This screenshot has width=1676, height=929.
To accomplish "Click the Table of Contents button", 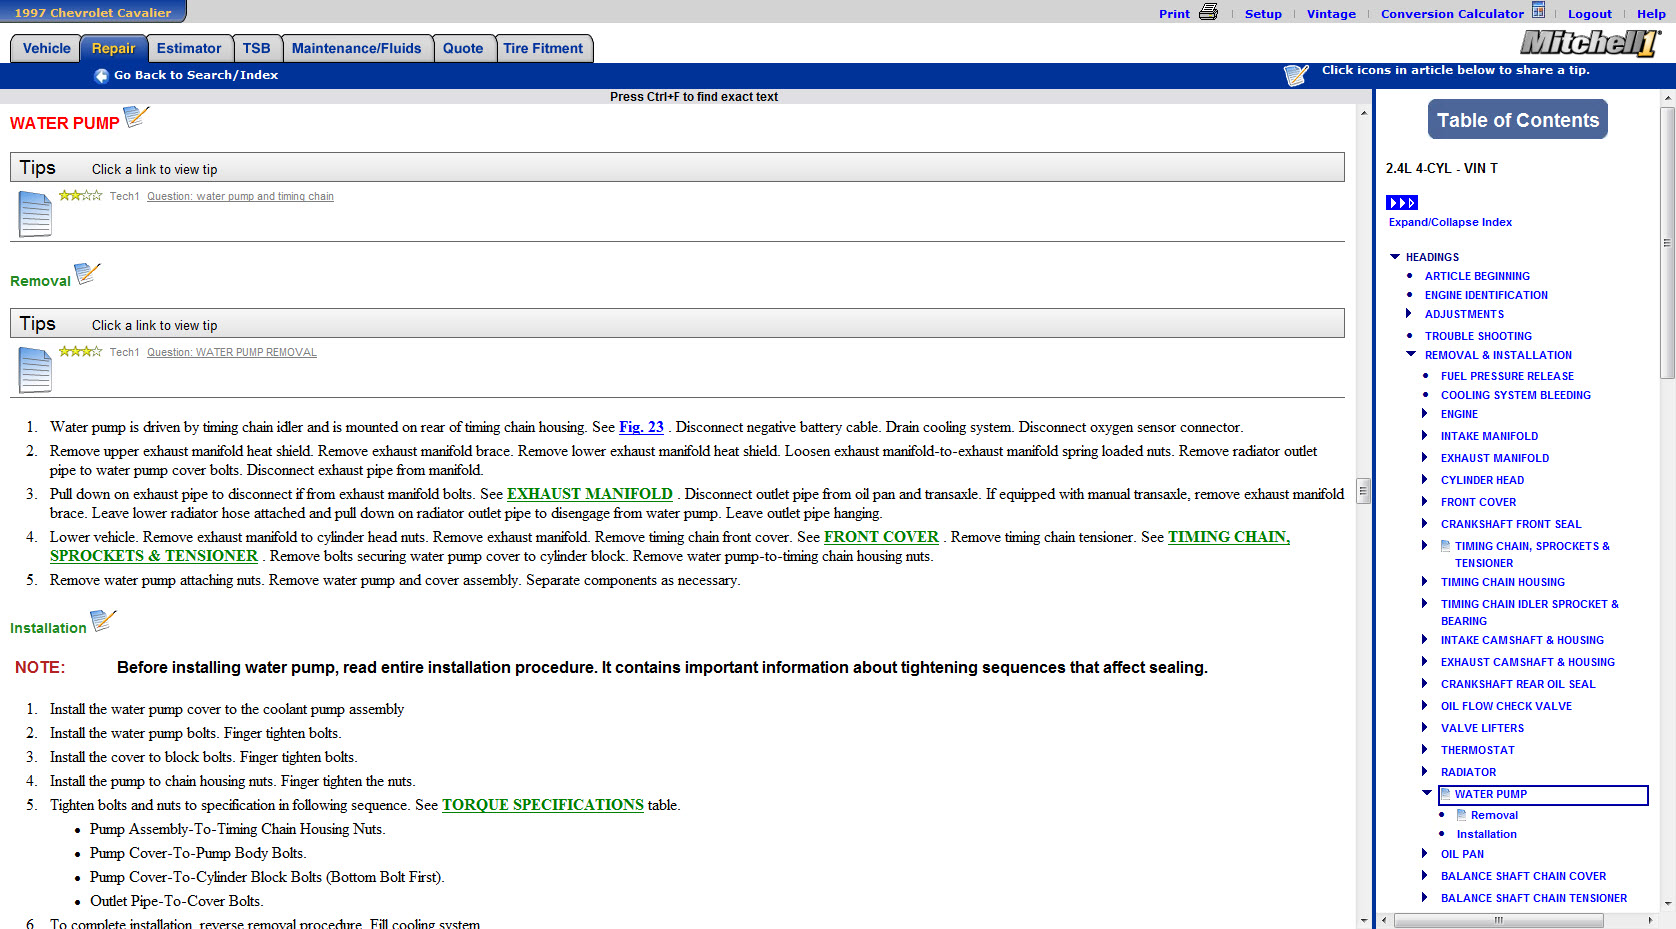I will pyautogui.click(x=1518, y=120).
